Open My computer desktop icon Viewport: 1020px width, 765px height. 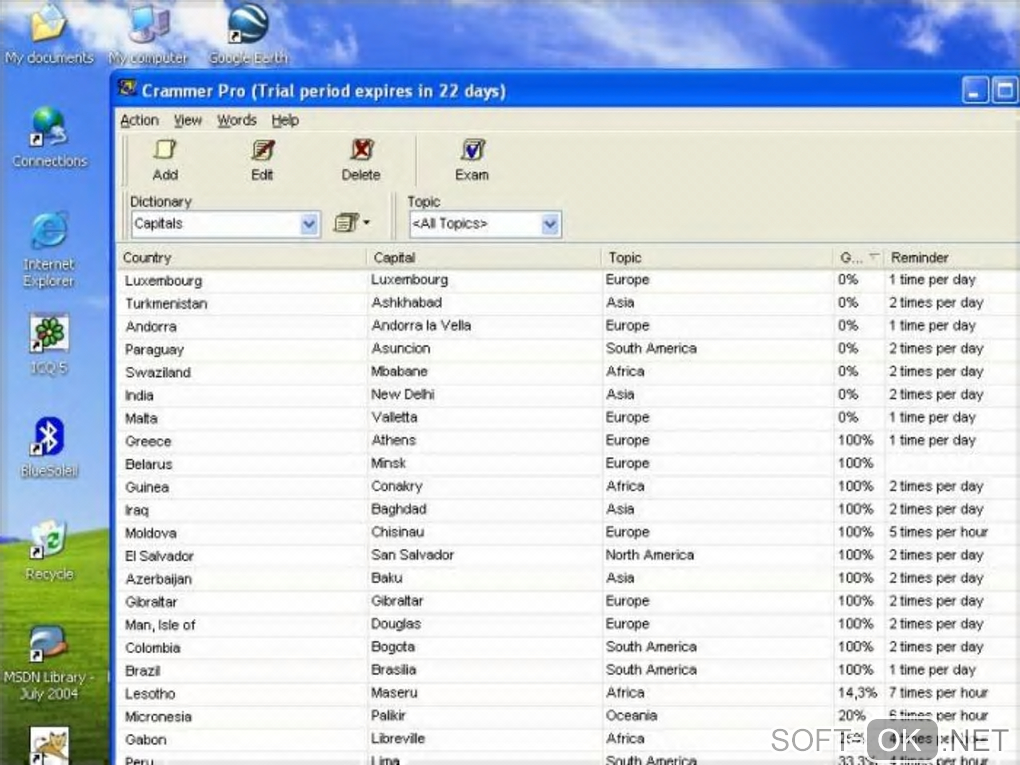148,33
